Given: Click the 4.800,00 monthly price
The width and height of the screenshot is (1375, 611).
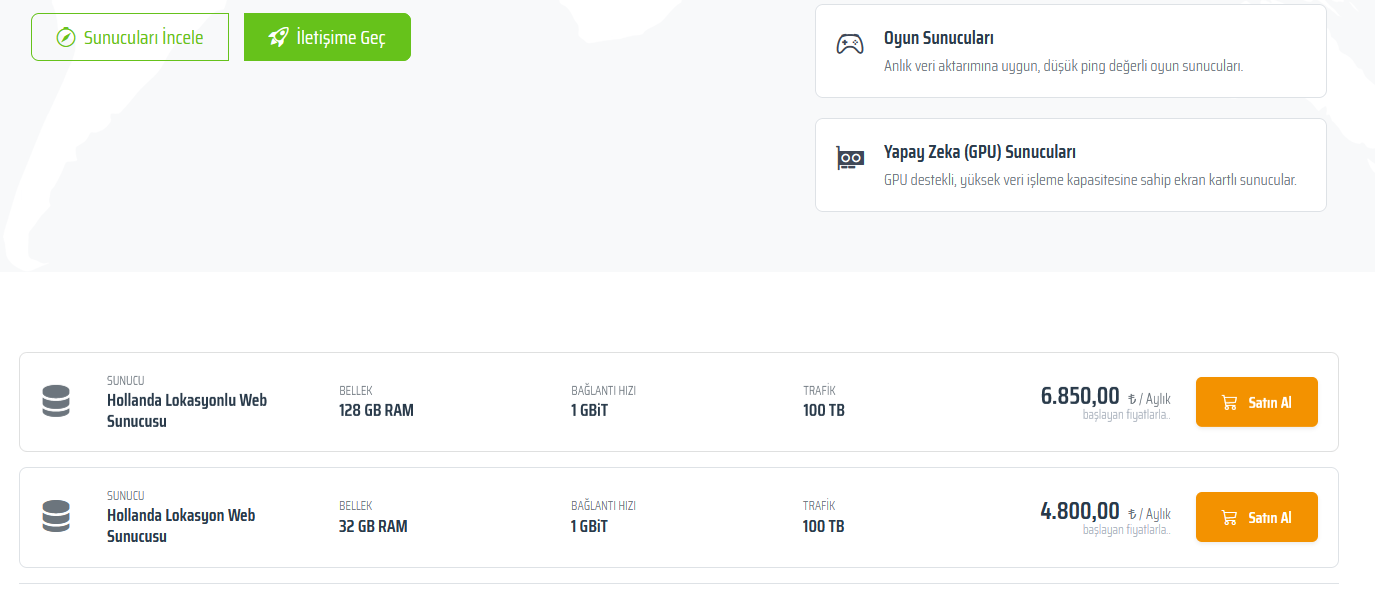Looking at the screenshot, I should click(1080, 511).
